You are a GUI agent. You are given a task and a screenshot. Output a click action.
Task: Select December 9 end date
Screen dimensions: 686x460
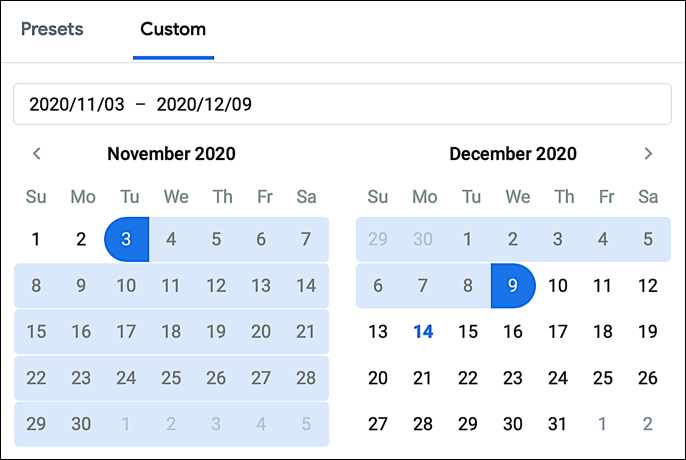(513, 286)
